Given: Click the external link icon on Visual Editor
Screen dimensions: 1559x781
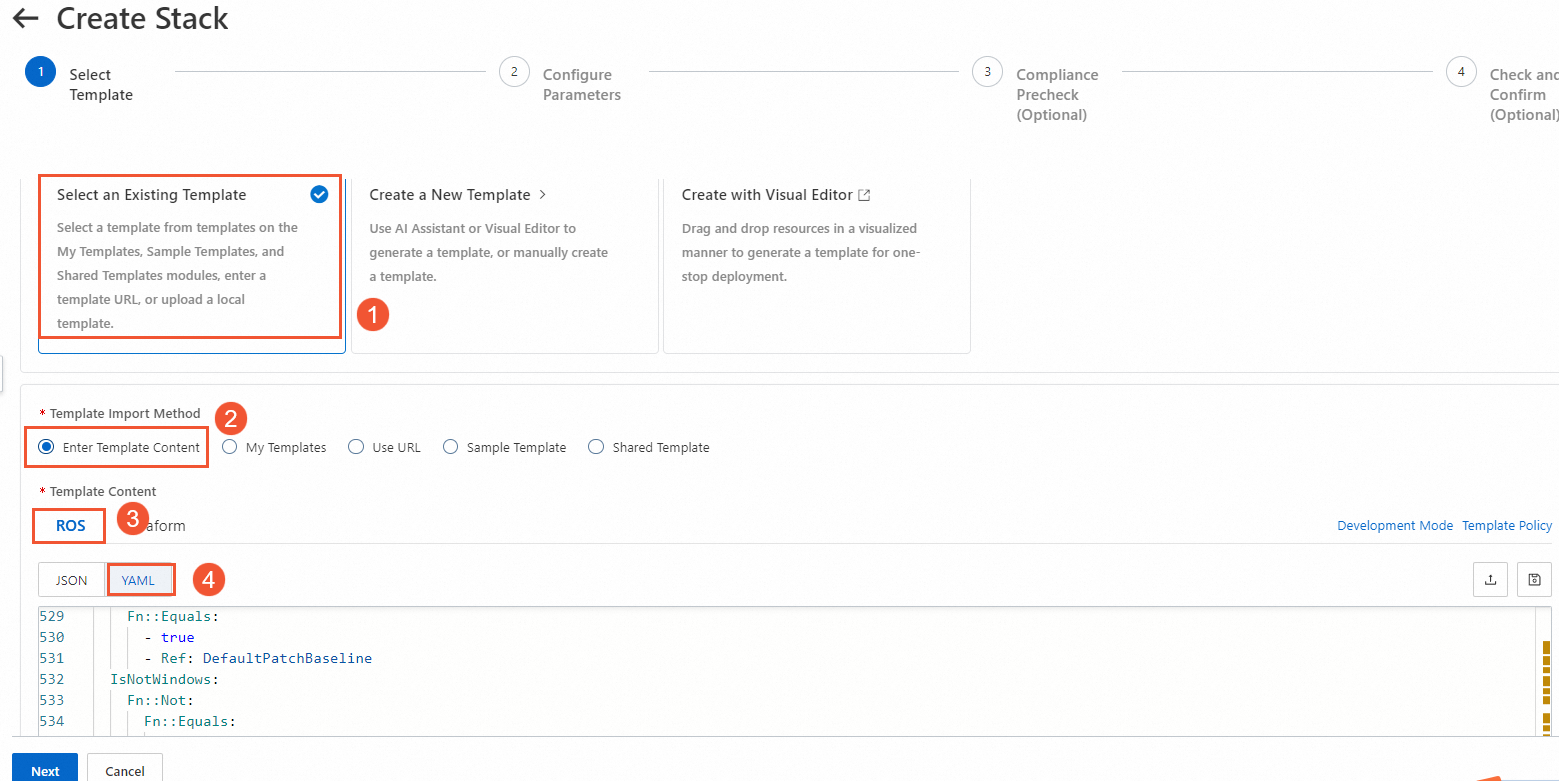Looking at the screenshot, I should click(x=865, y=195).
